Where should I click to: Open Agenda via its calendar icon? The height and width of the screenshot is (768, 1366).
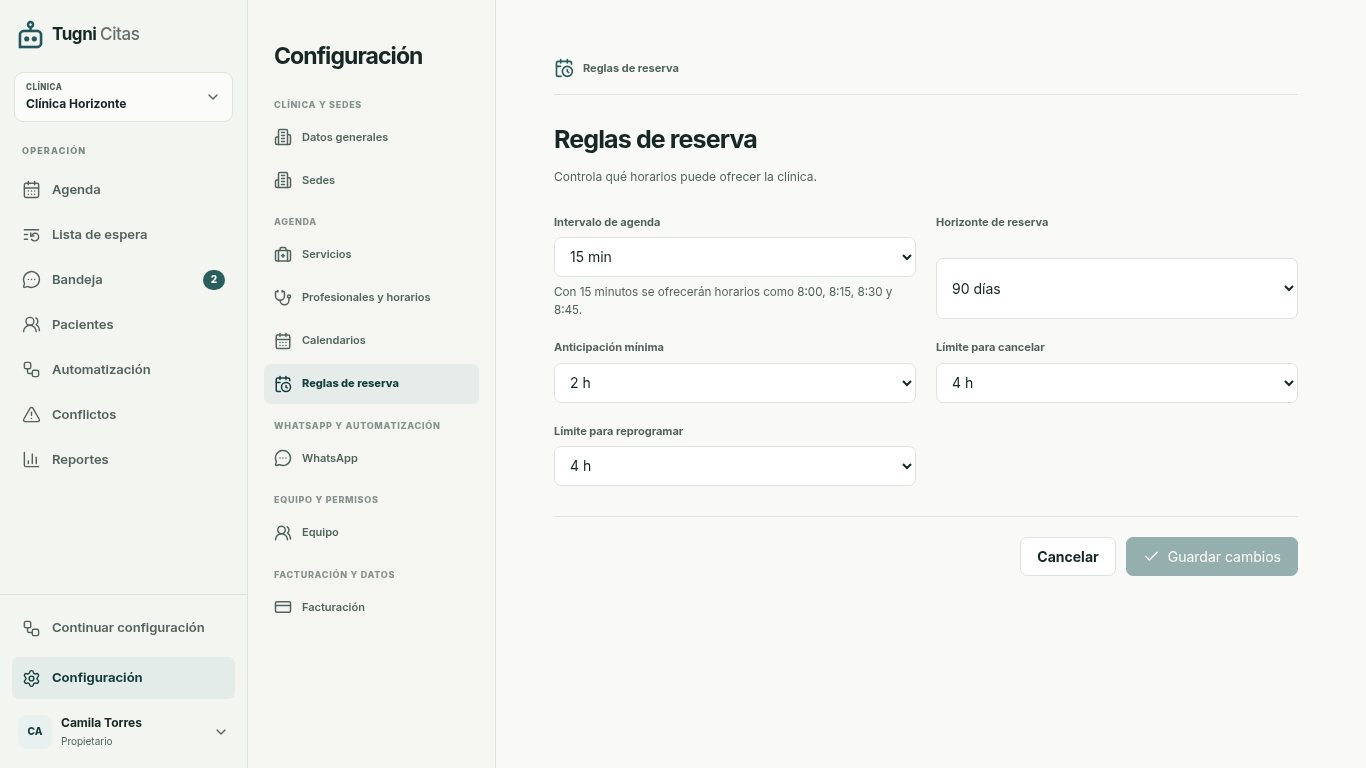[31, 190]
